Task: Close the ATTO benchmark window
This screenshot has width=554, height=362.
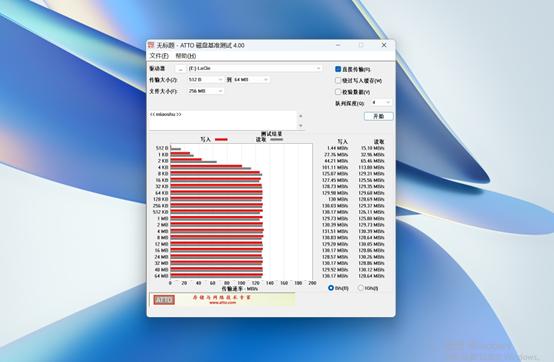Action: [x=384, y=45]
